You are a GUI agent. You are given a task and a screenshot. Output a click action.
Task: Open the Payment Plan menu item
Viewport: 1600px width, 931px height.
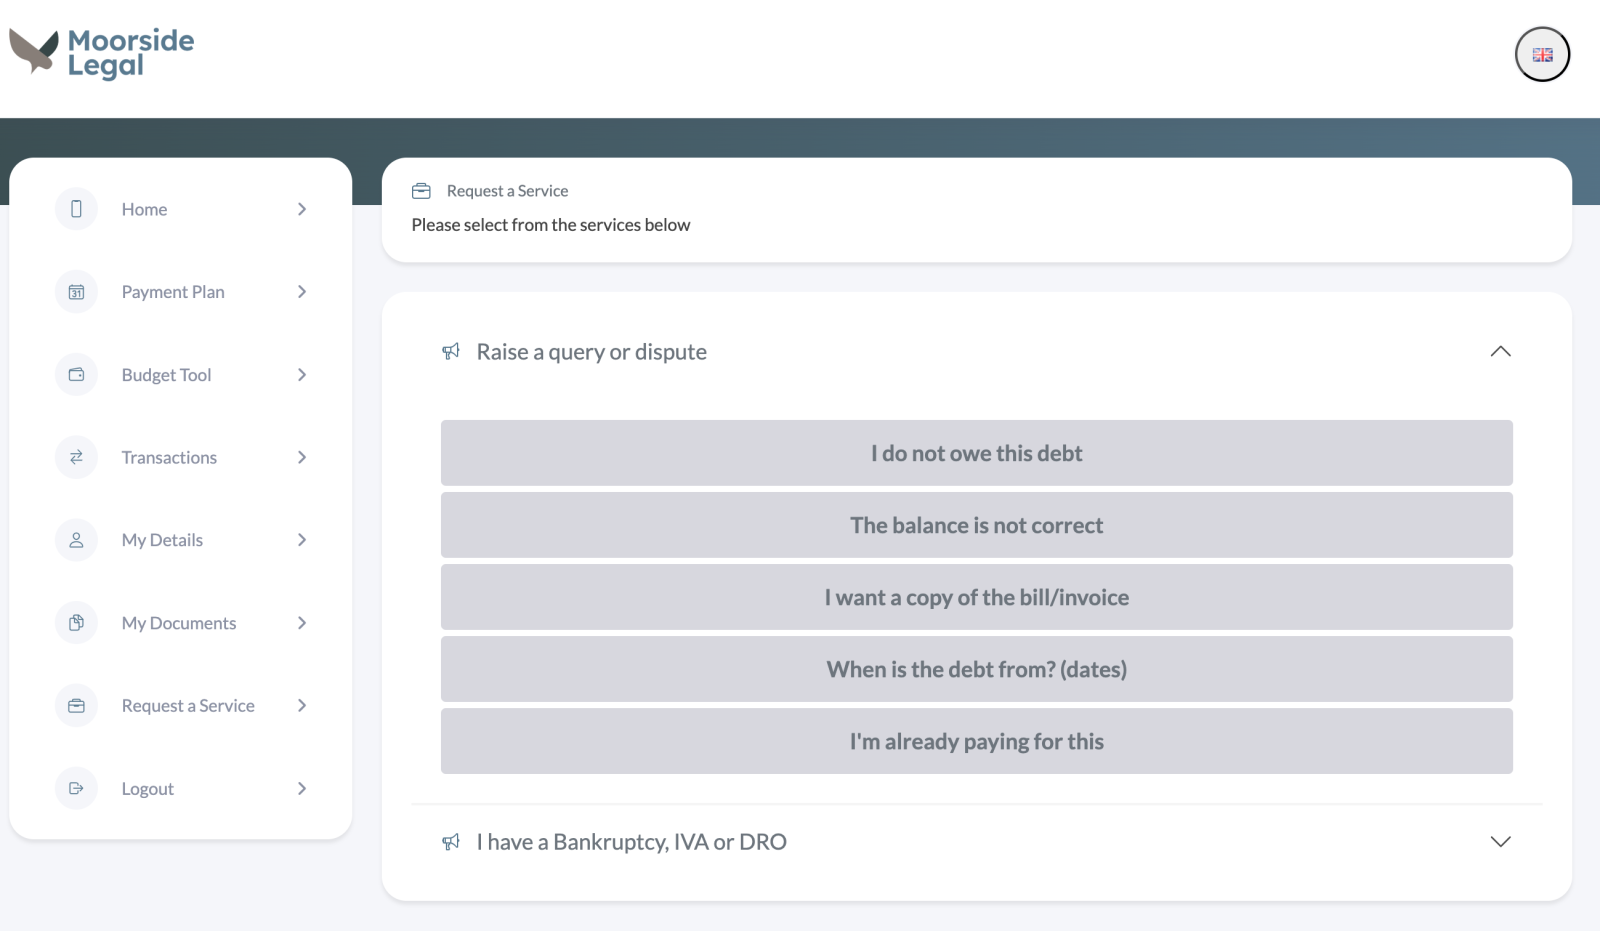173,292
